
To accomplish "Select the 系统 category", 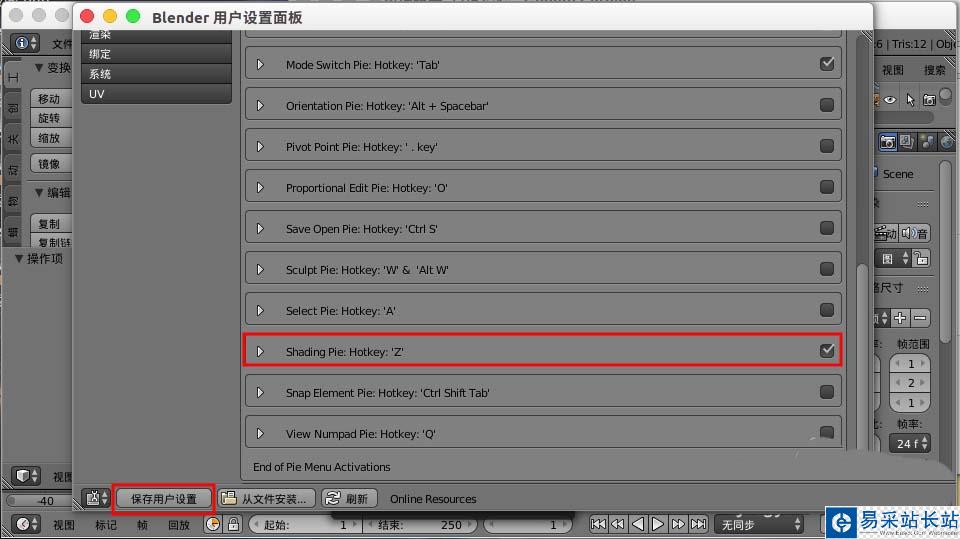I will [156, 74].
